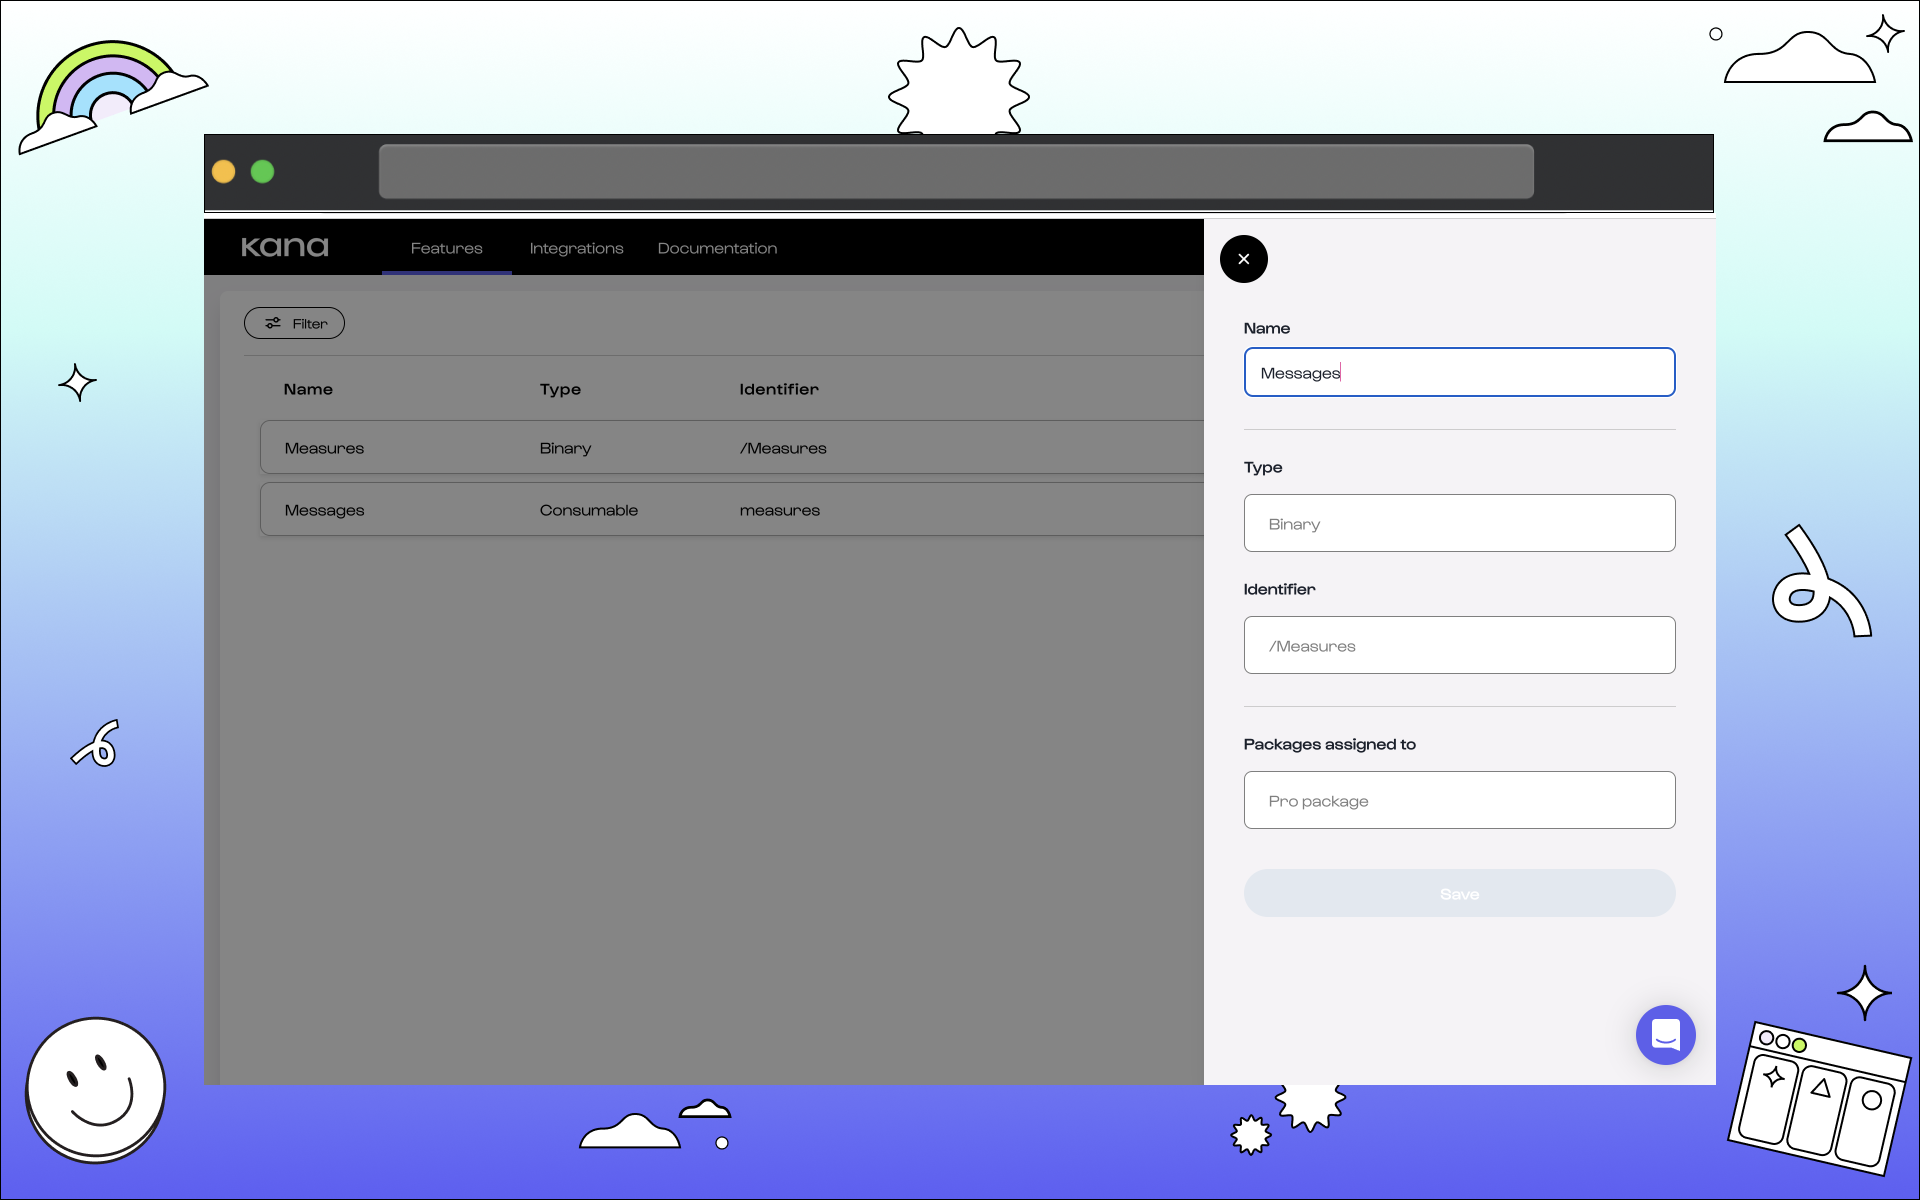Close the side panel with X icon
The width and height of the screenshot is (1920, 1200).
point(1243,259)
